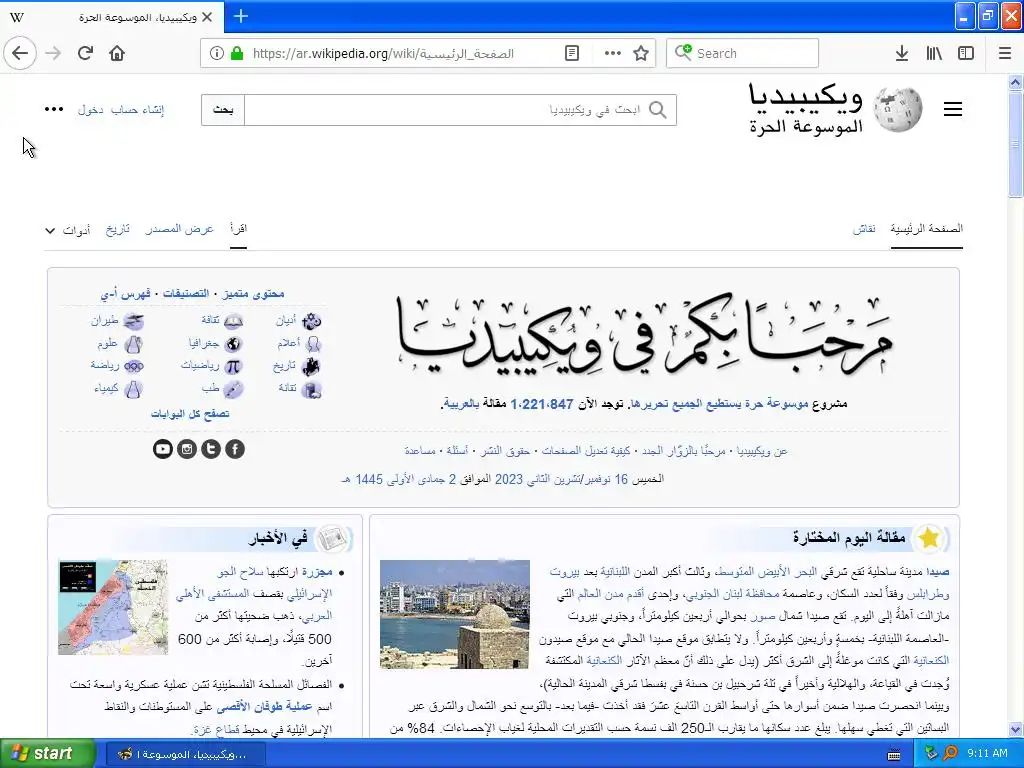Open the رياضة olympic rings icon
The image size is (1024, 768).
[133, 366]
